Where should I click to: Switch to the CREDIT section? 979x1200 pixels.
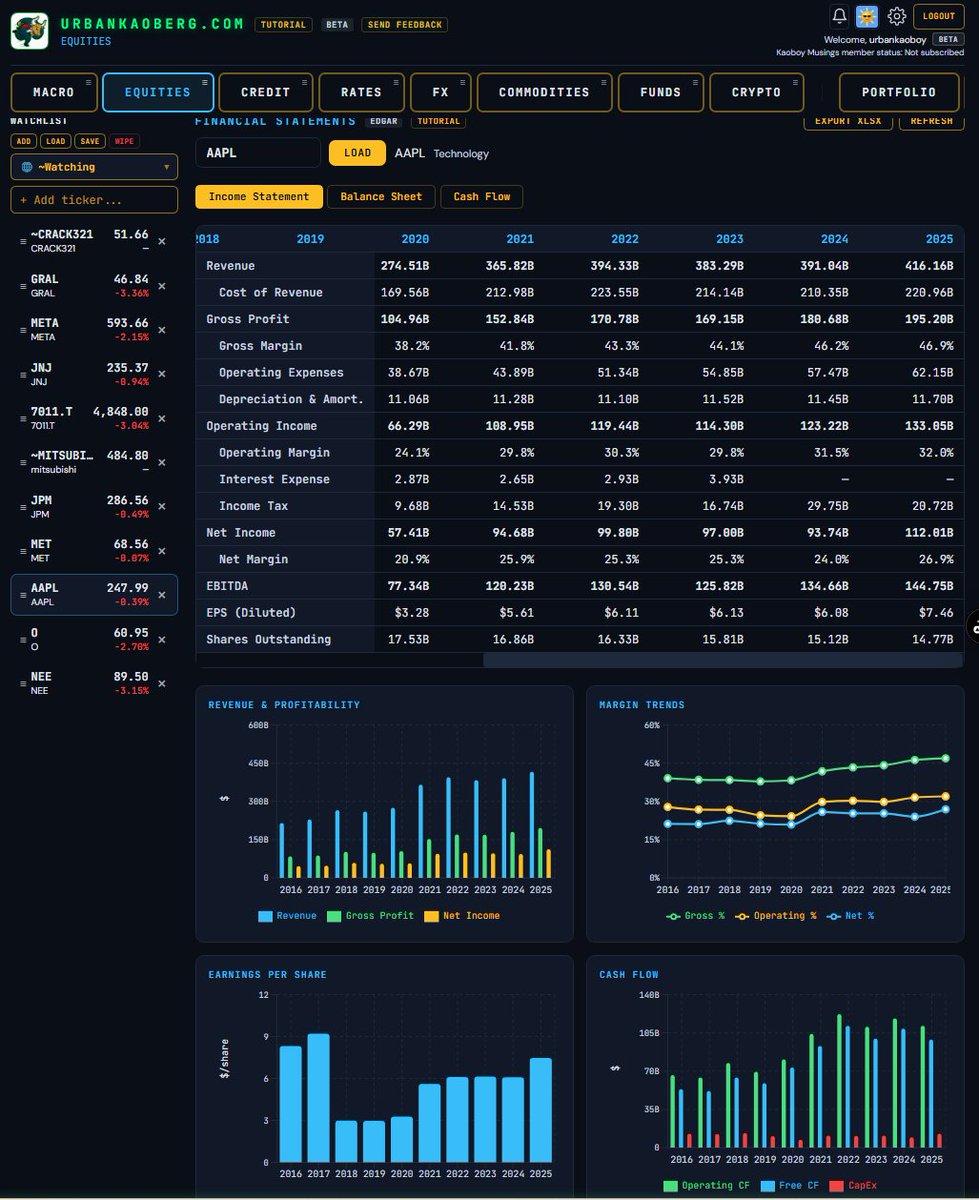(265, 92)
